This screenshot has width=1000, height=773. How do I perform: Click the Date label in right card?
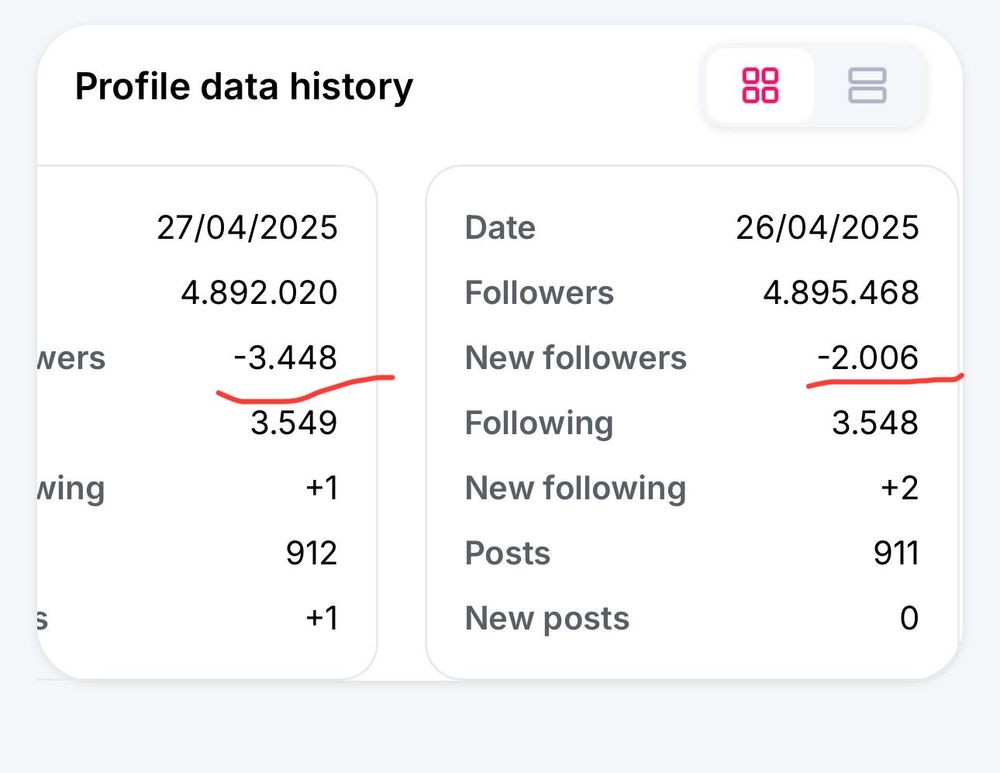click(x=500, y=228)
